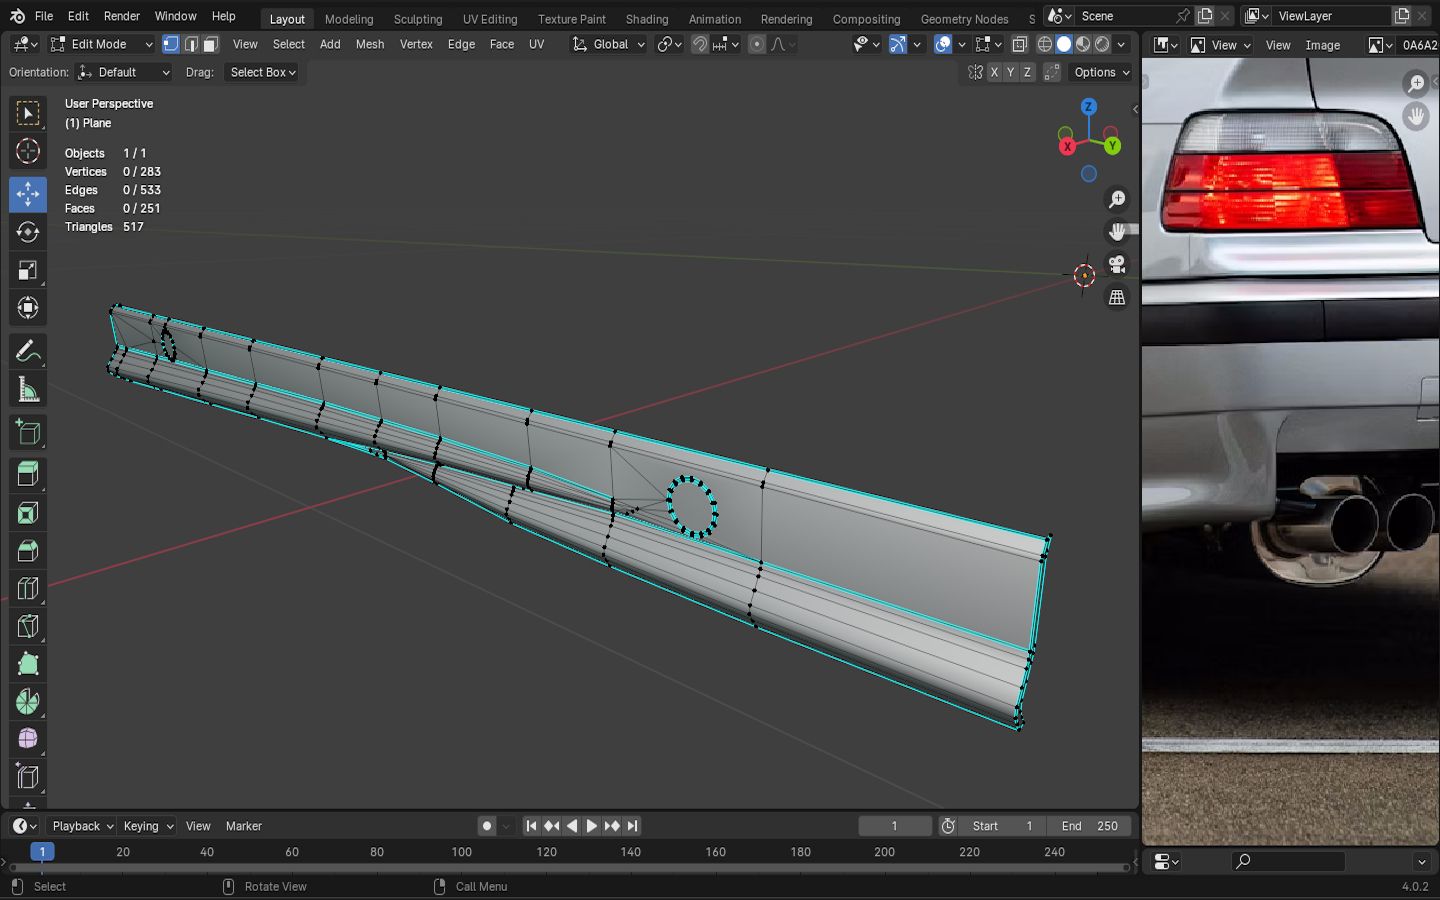Image resolution: width=1440 pixels, height=900 pixels.
Task: Select the Bevel tool
Action: (x=28, y=550)
